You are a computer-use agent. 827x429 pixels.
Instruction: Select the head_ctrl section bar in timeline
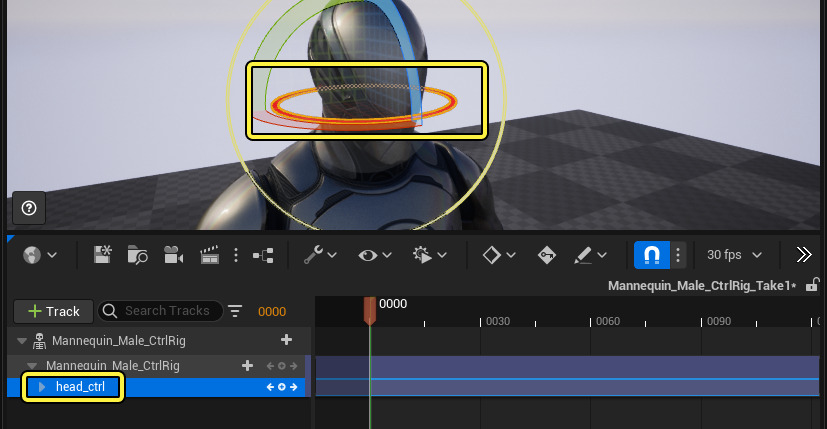click(x=567, y=387)
